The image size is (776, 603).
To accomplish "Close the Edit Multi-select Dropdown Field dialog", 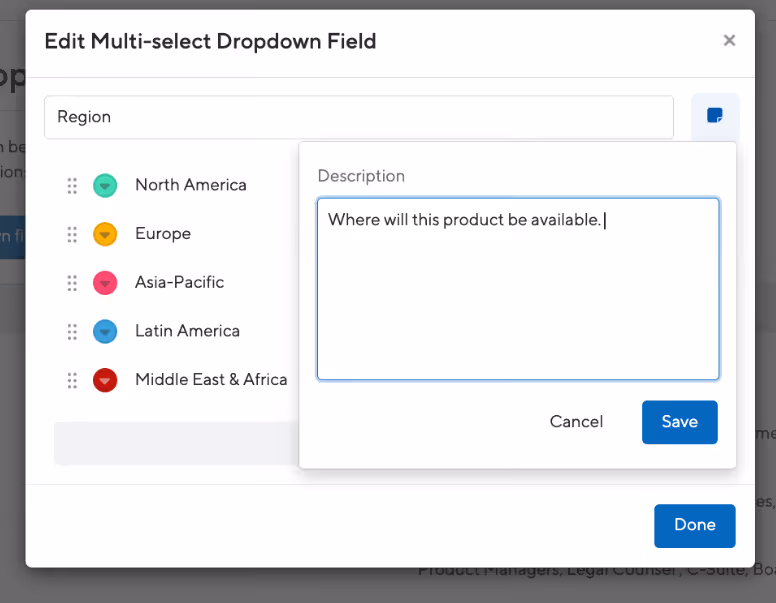I will pos(729,40).
